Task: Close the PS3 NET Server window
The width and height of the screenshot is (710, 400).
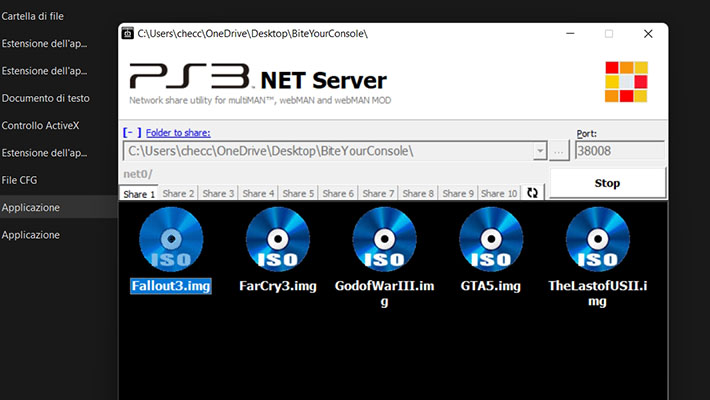Action: point(648,34)
